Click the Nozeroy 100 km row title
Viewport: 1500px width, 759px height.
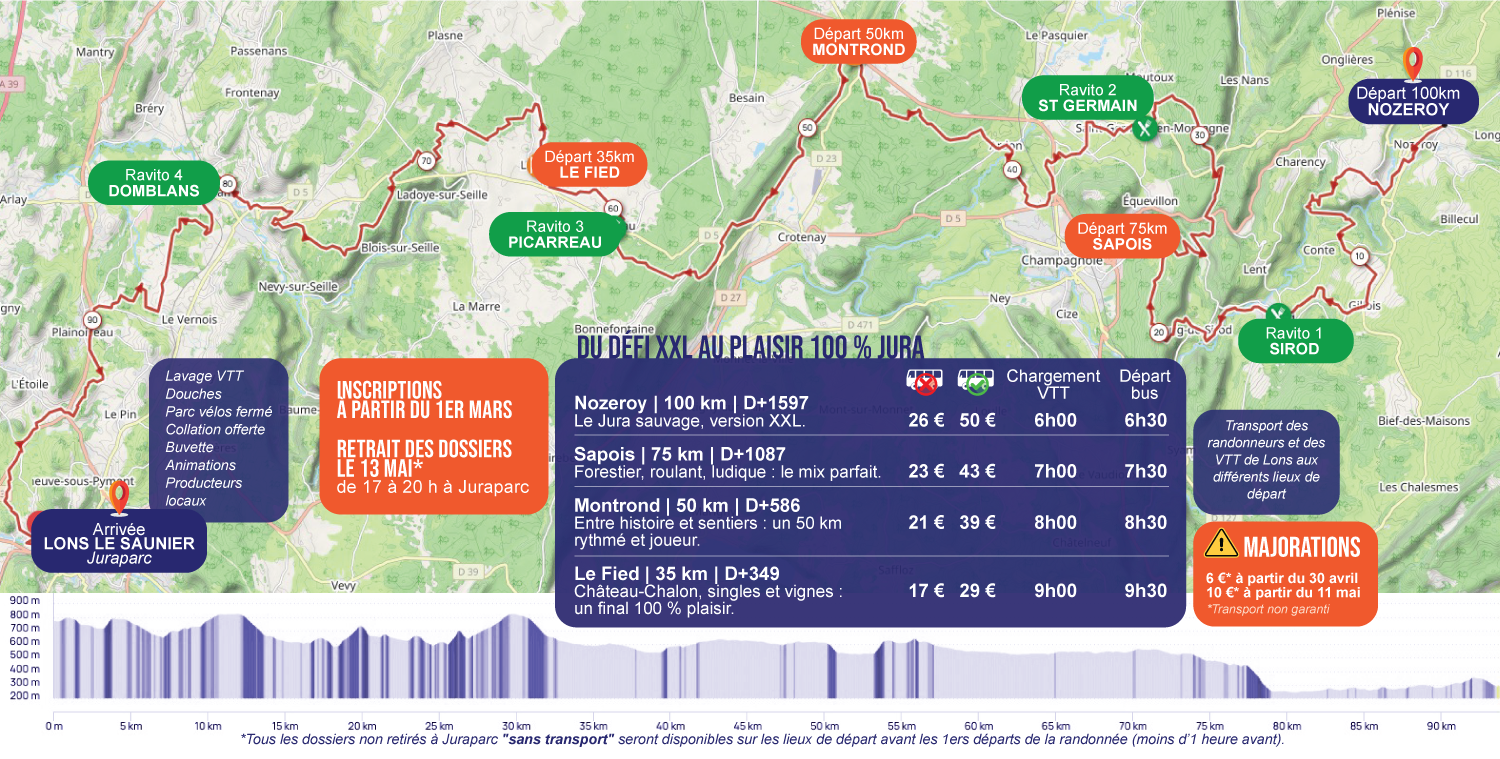(691, 403)
